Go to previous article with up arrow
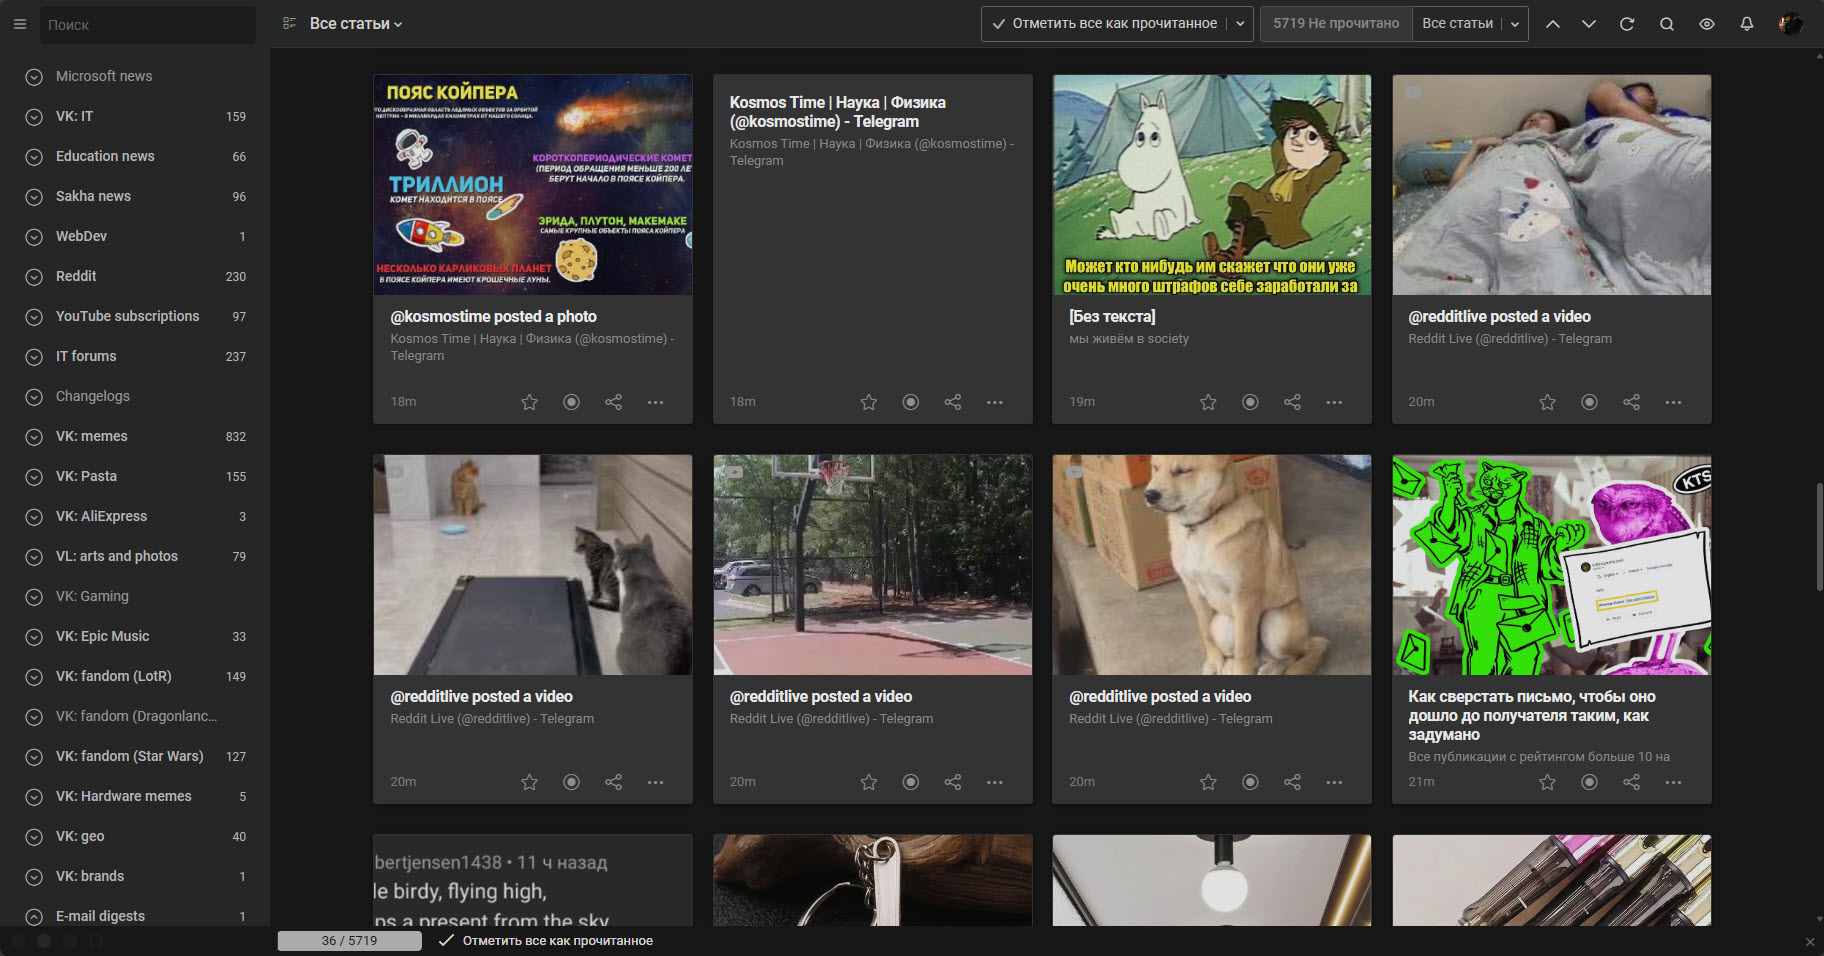Image resolution: width=1824 pixels, height=956 pixels. [1553, 24]
